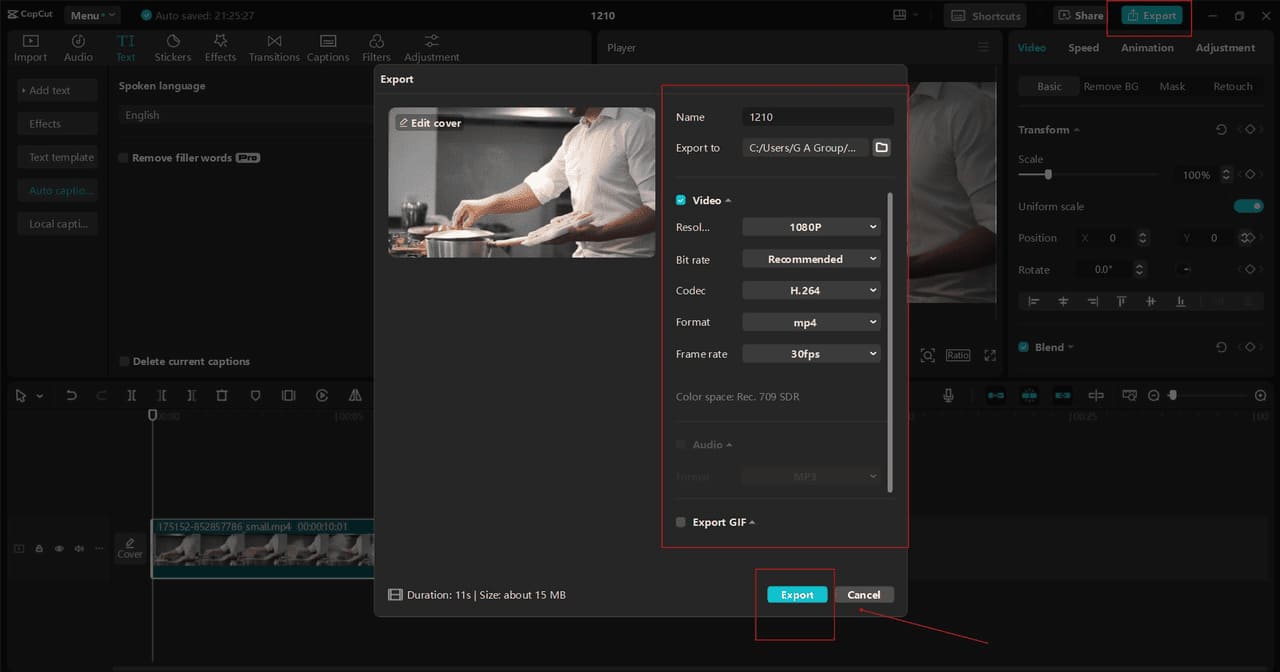The height and width of the screenshot is (672, 1280).
Task: Select the Transitions tool
Action: (x=273, y=45)
